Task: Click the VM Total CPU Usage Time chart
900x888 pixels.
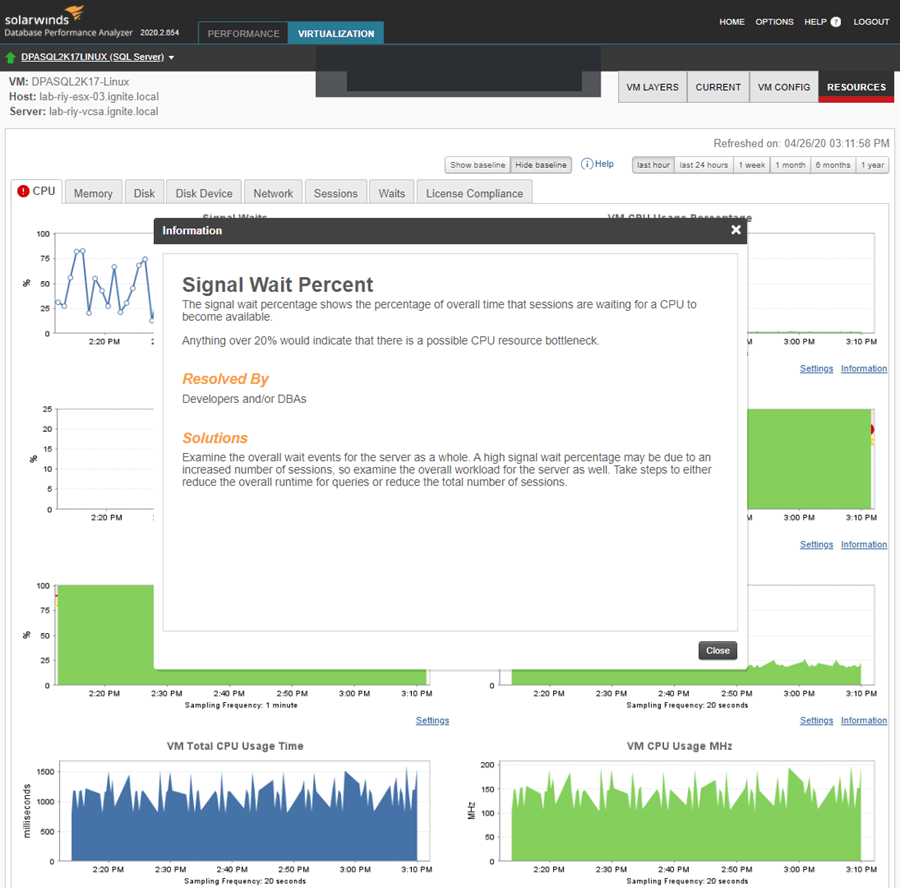Action: [x=244, y=812]
